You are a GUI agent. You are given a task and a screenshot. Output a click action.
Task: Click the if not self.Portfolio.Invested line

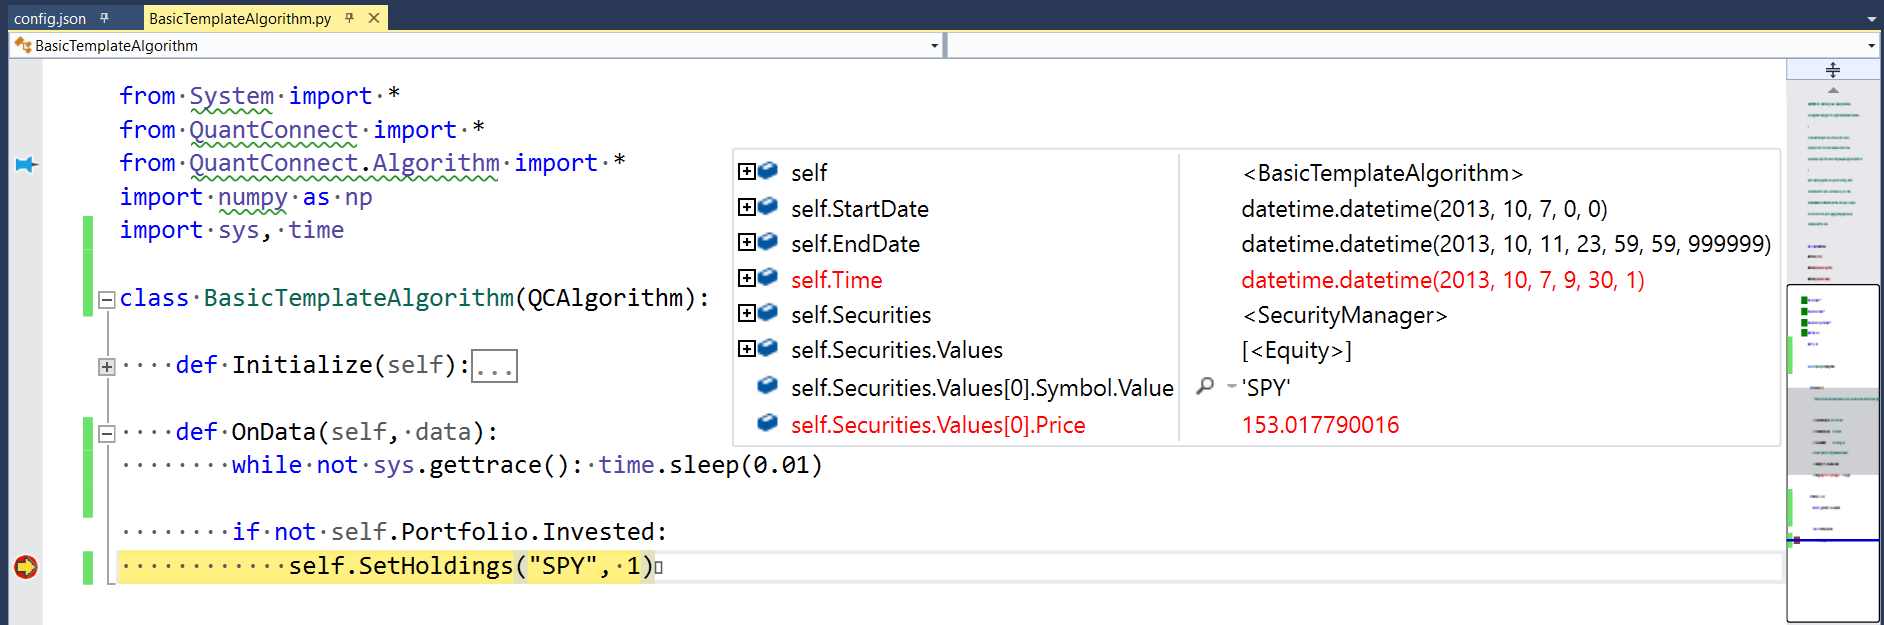[450, 532]
